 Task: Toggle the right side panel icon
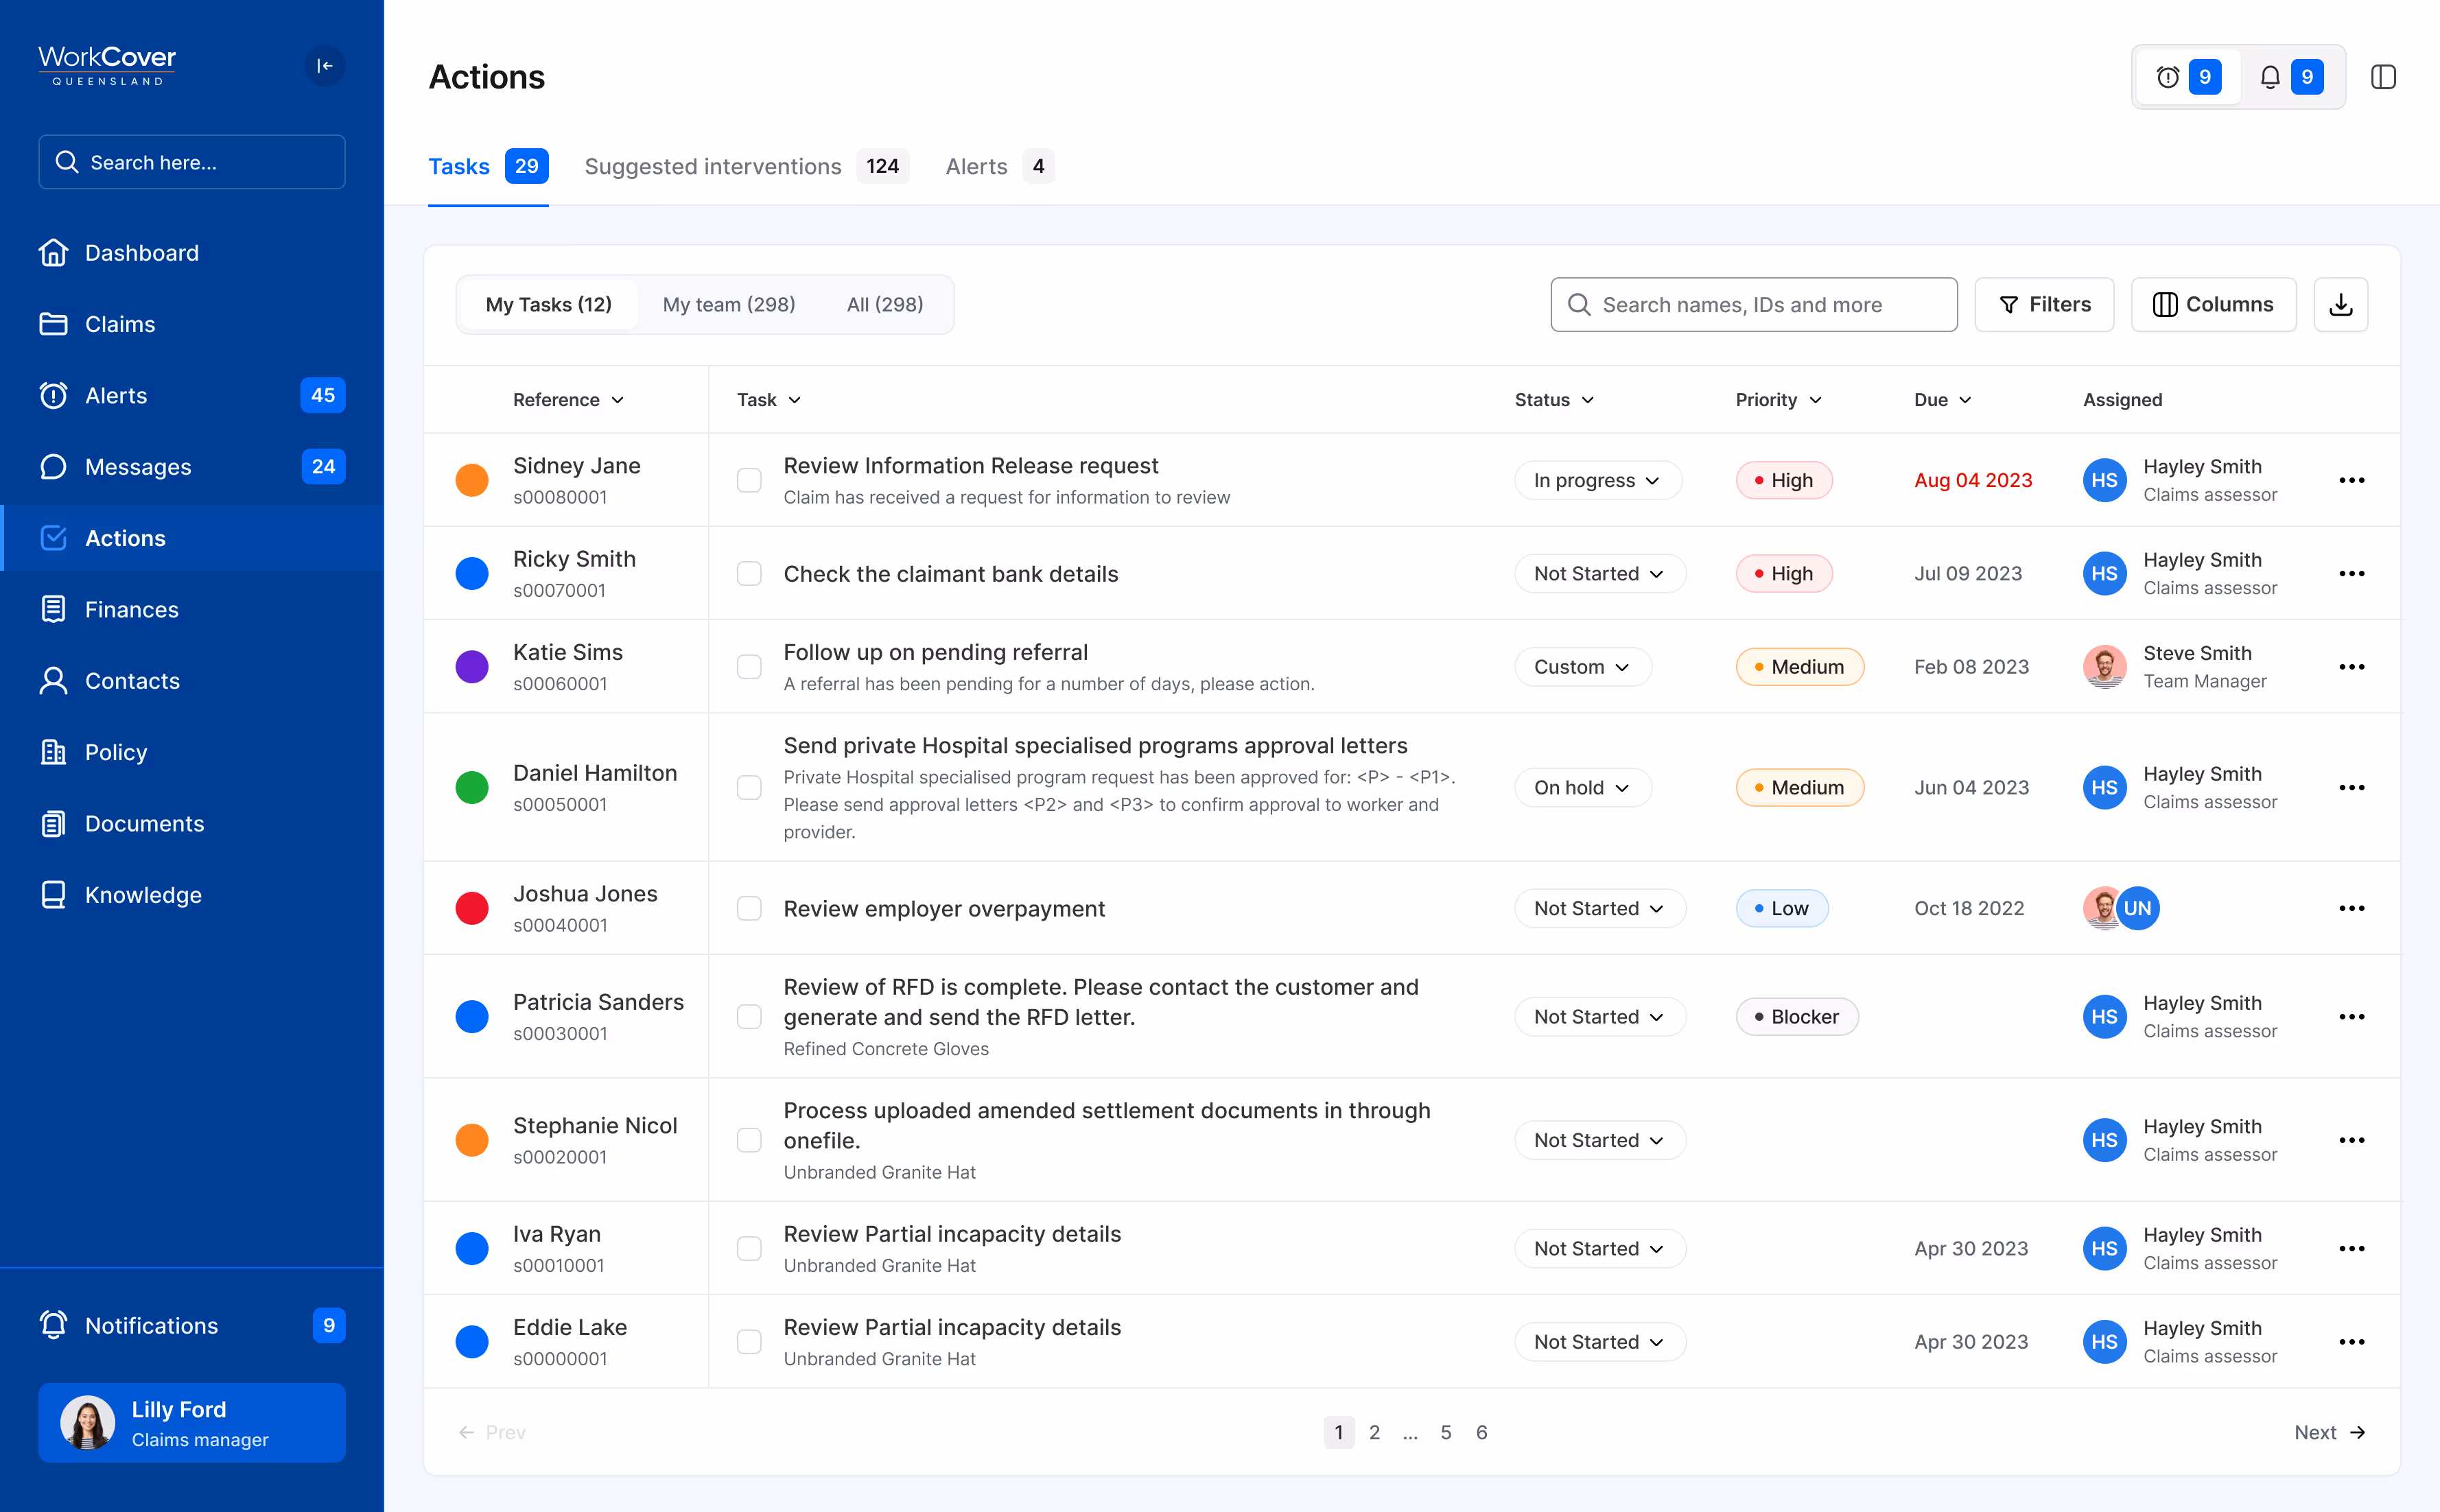(2384, 77)
